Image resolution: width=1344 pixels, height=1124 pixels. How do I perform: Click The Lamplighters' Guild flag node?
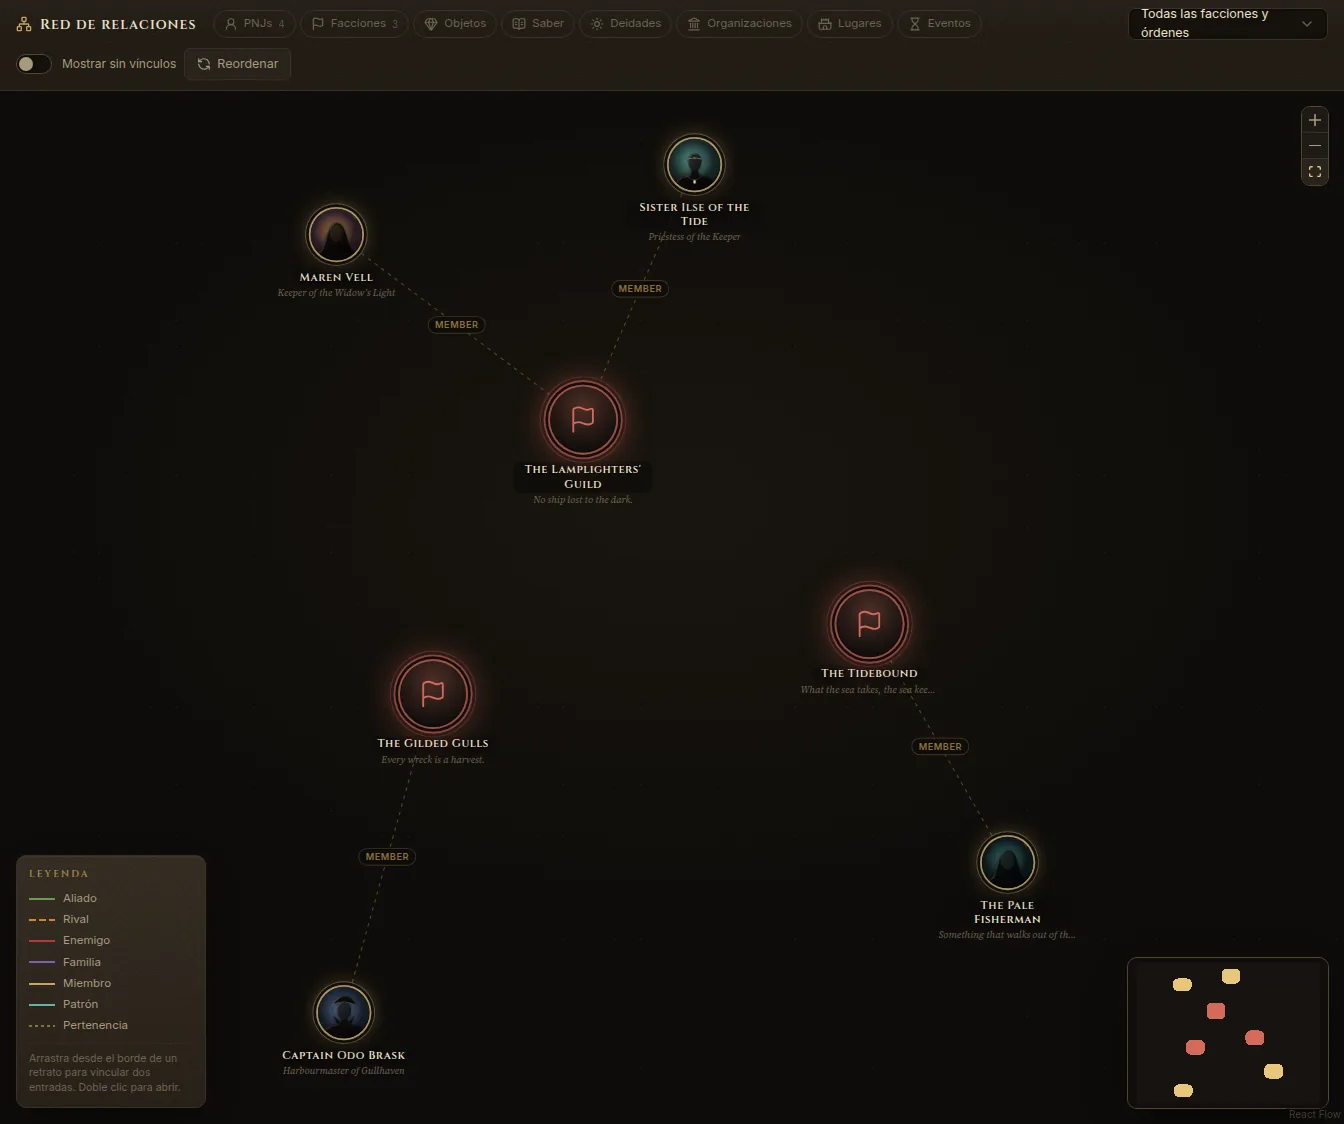click(x=583, y=419)
